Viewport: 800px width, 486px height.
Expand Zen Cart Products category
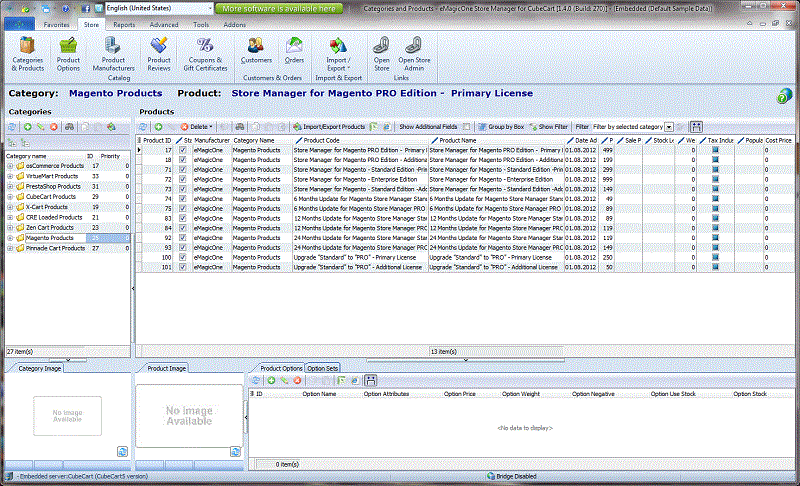click(x=10, y=228)
